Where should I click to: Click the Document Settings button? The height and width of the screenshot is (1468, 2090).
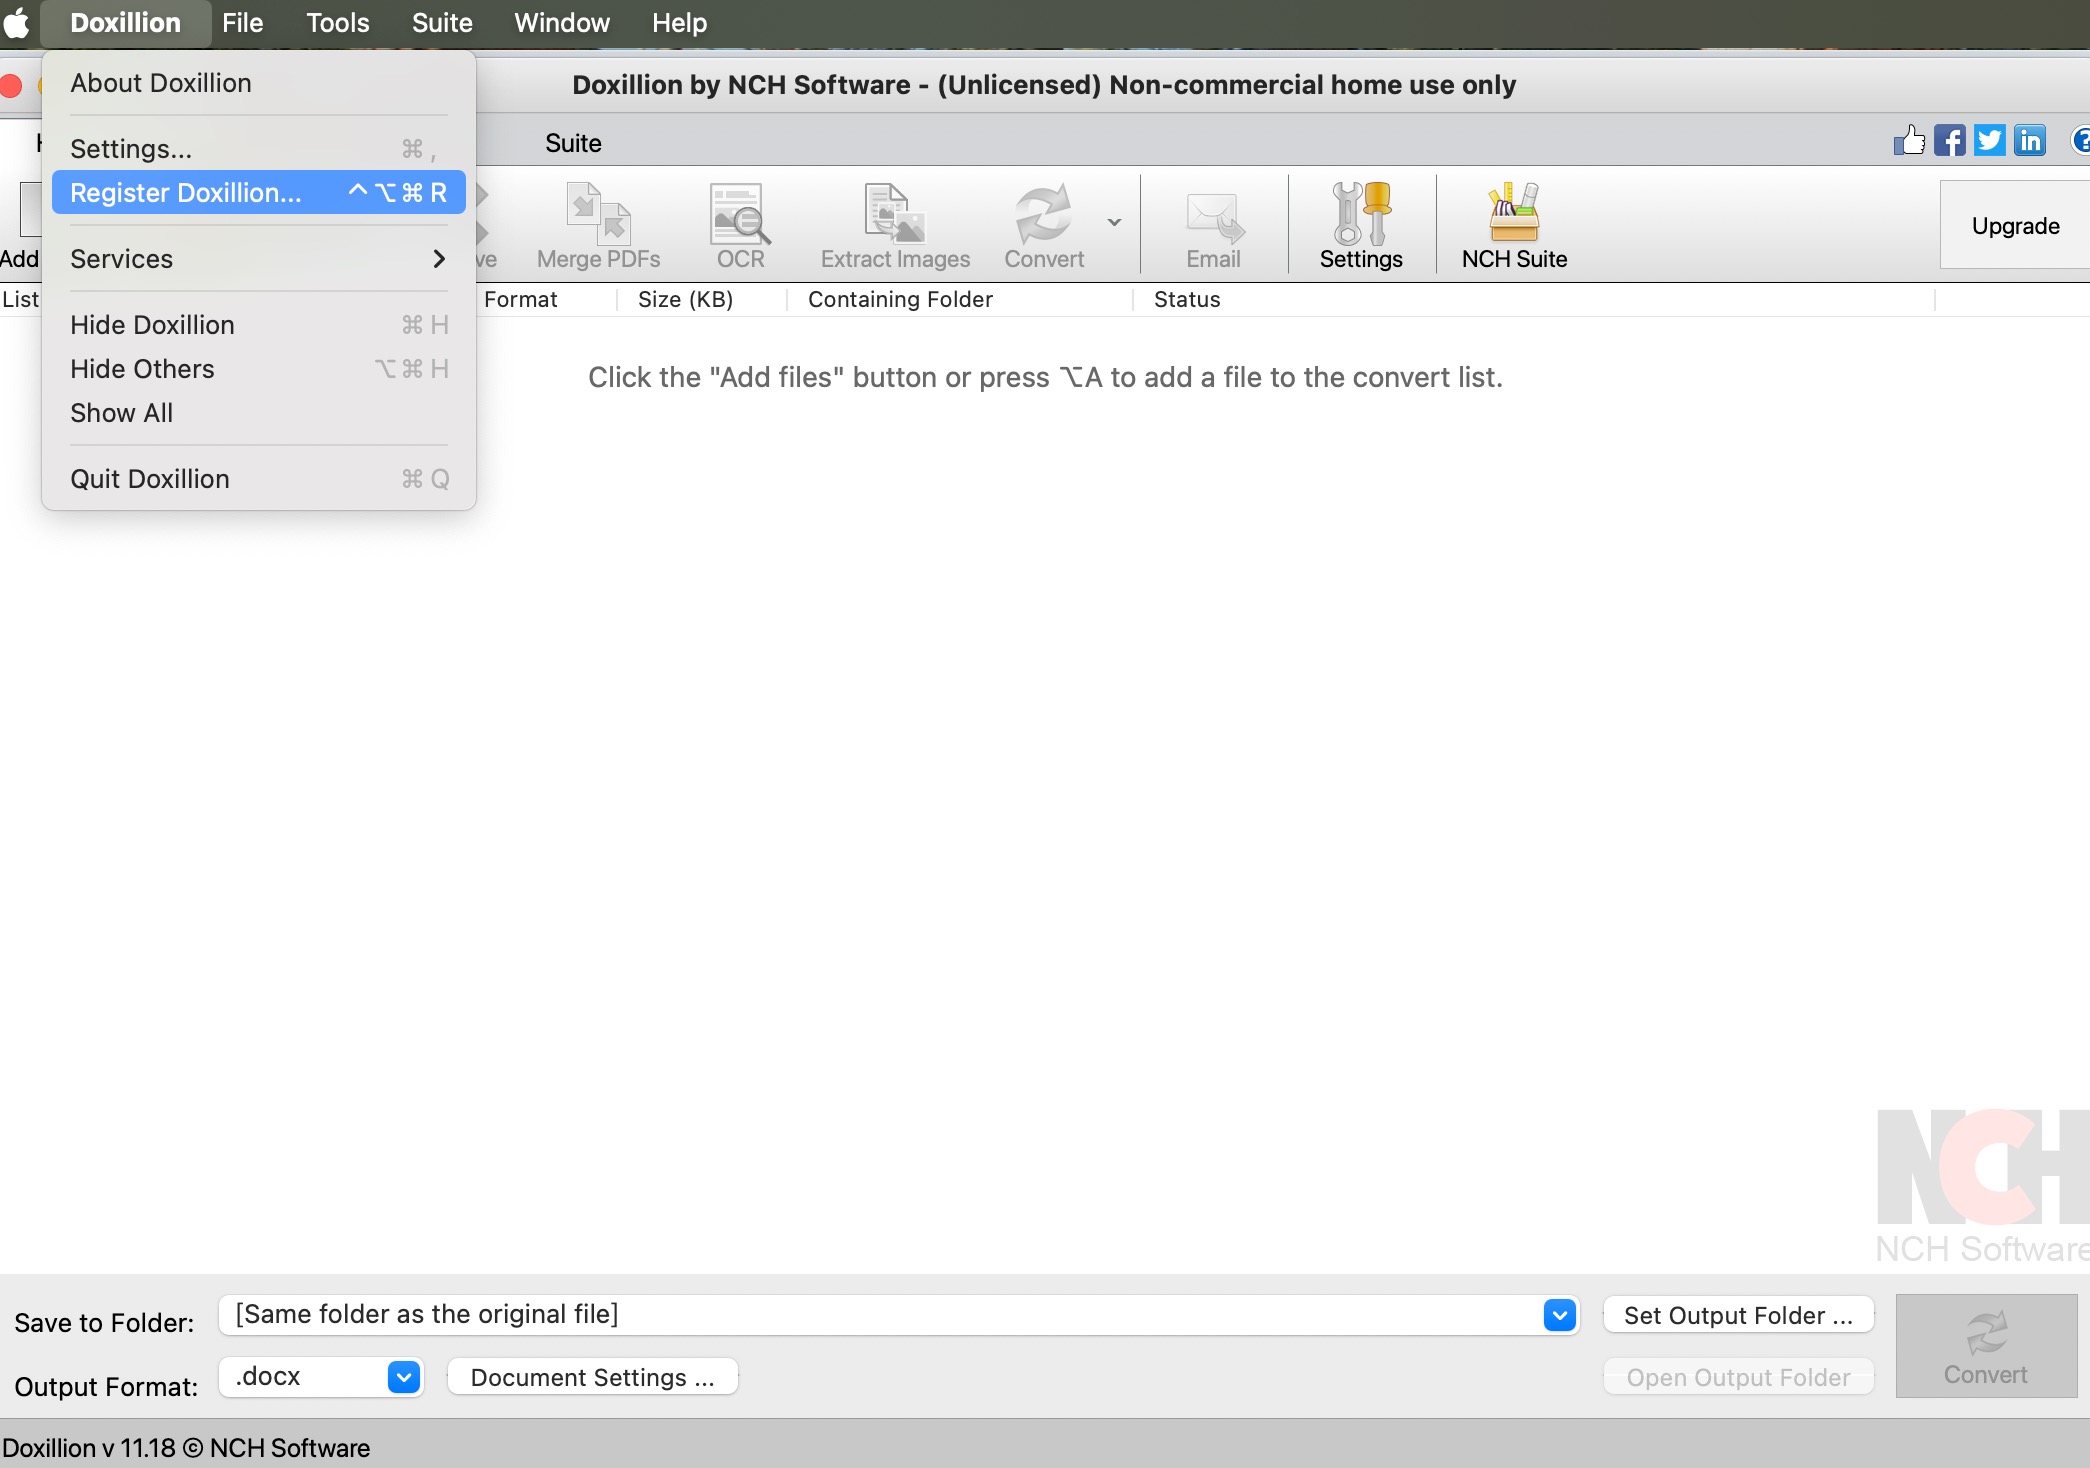pyautogui.click(x=592, y=1377)
